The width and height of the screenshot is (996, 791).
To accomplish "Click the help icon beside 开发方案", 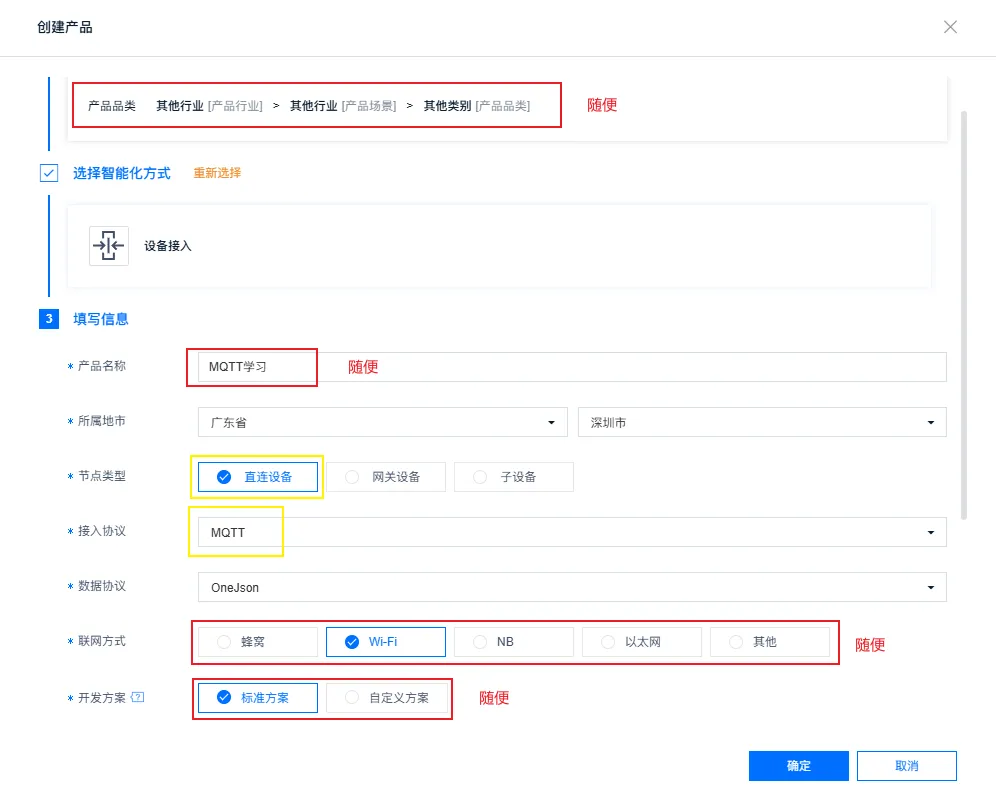I will coord(138,697).
